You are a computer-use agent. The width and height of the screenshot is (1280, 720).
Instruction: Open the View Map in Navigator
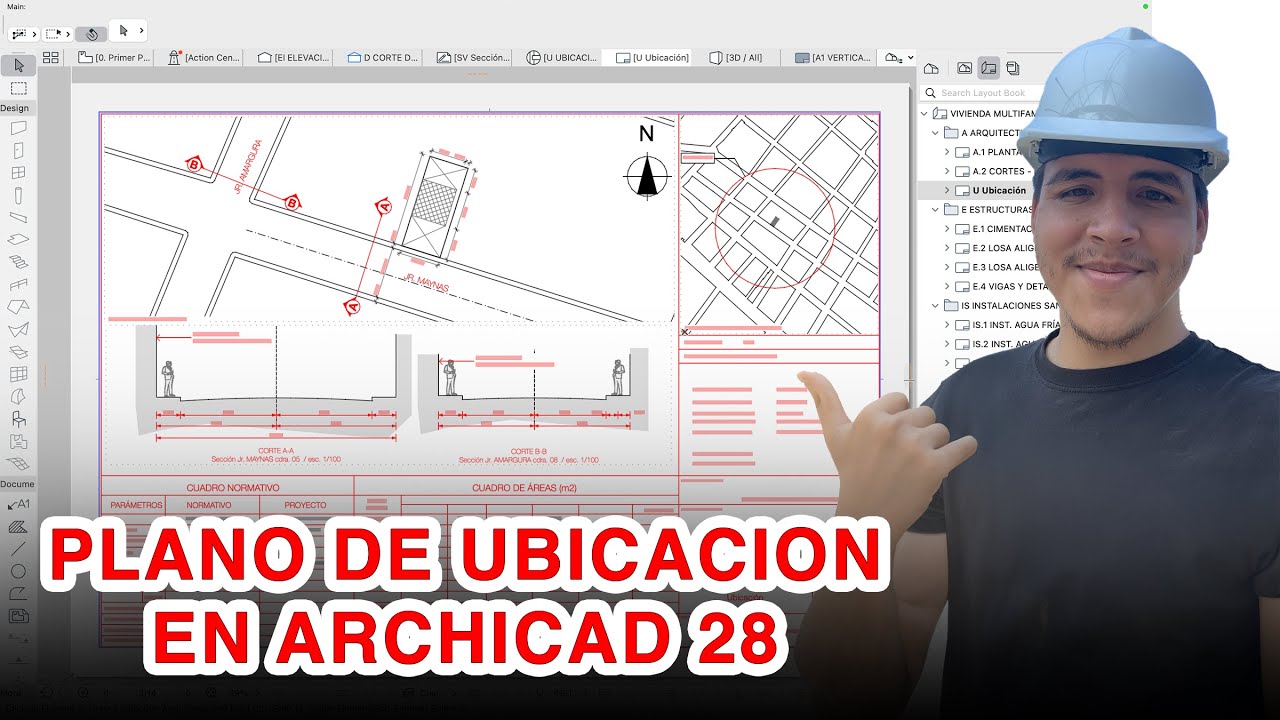[964, 68]
